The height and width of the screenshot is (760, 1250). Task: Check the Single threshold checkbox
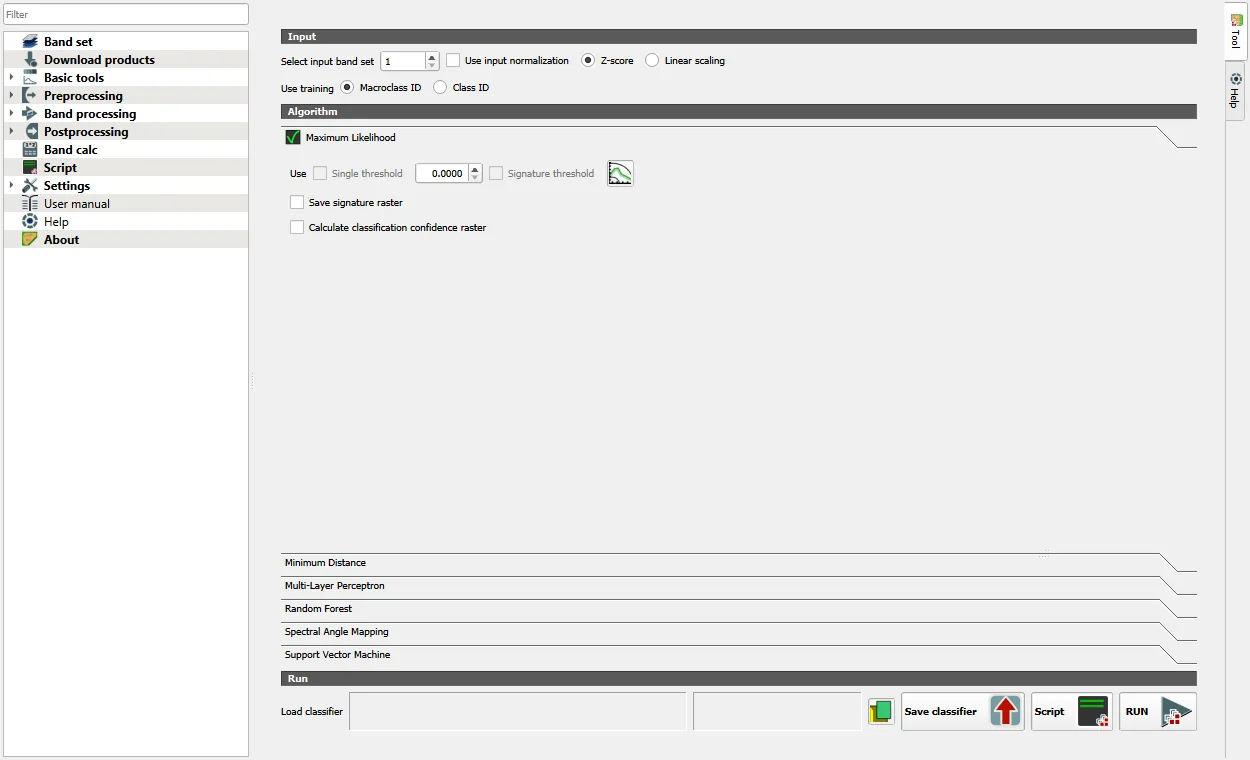click(x=320, y=174)
